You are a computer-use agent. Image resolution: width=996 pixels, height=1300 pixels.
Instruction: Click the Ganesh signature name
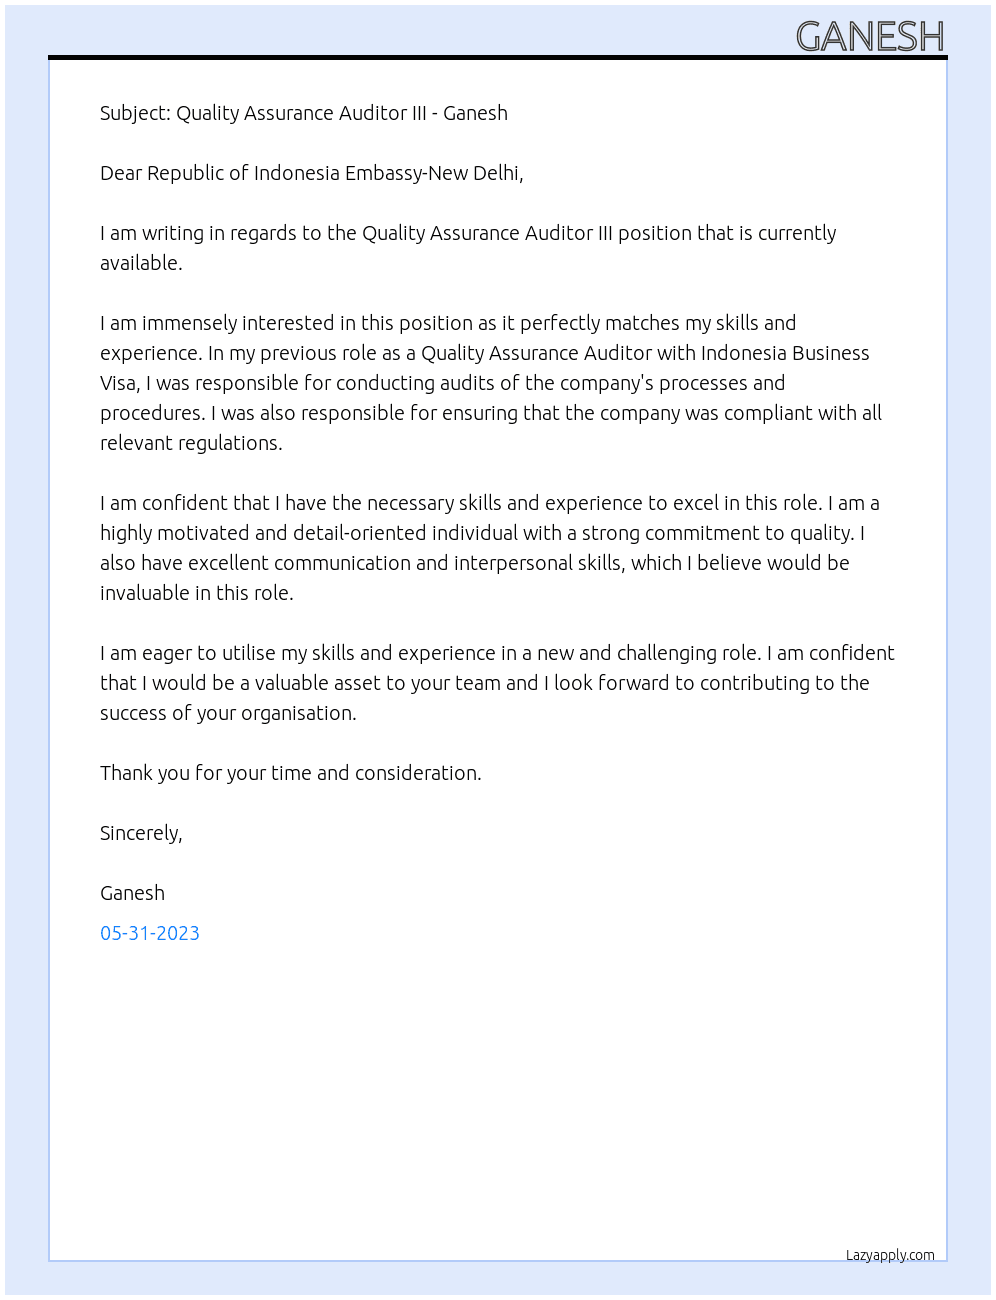click(x=132, y=893)
